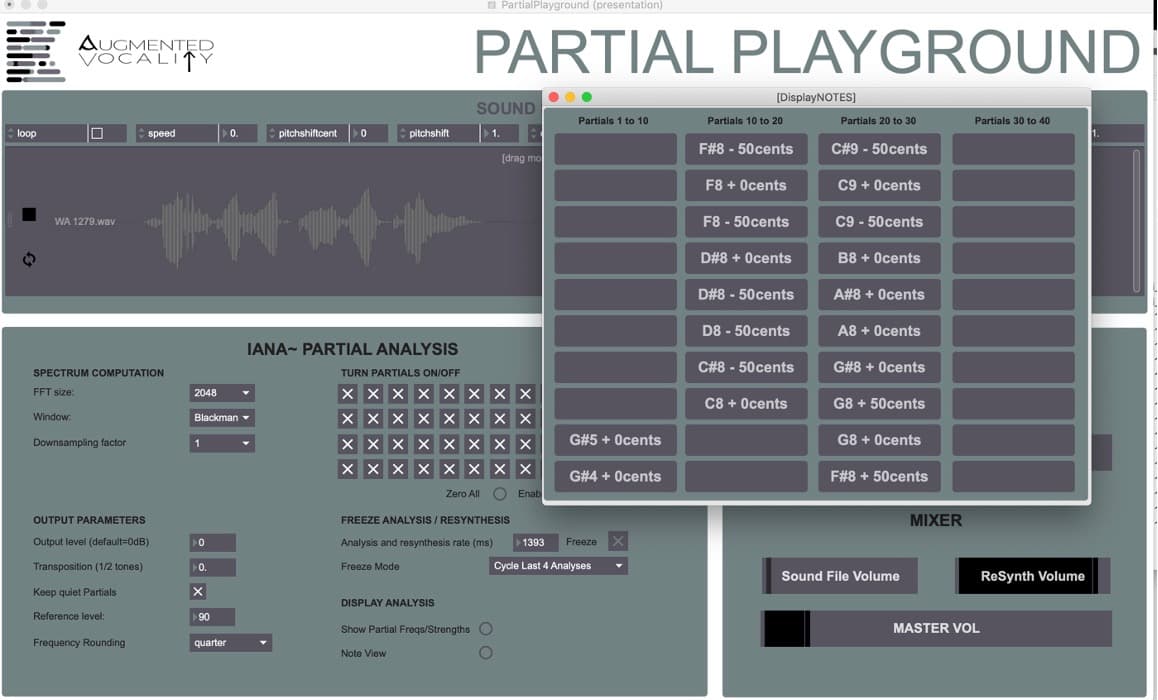The height and width of the screenshot is (700, 1158).
Task: Click the loop parameter label
Action: [27, 134]
